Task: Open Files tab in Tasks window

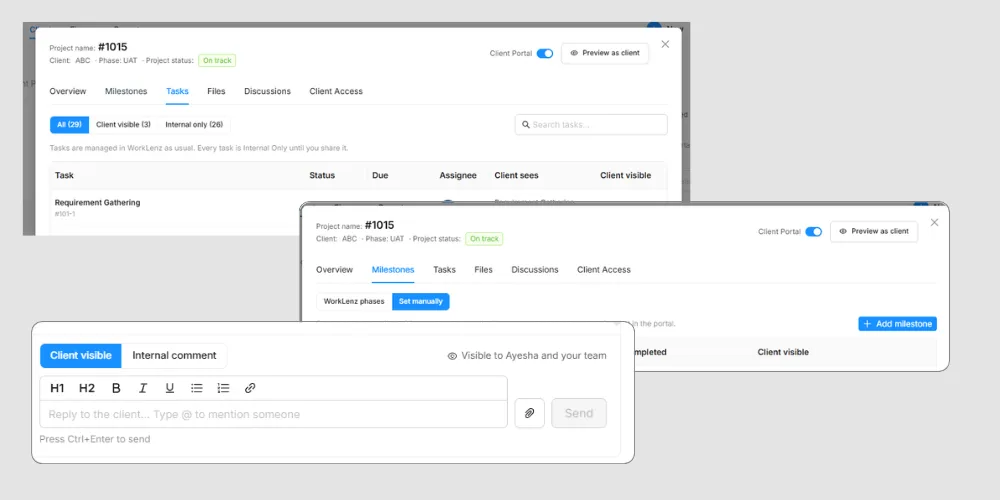Action: tap(216, 91)
